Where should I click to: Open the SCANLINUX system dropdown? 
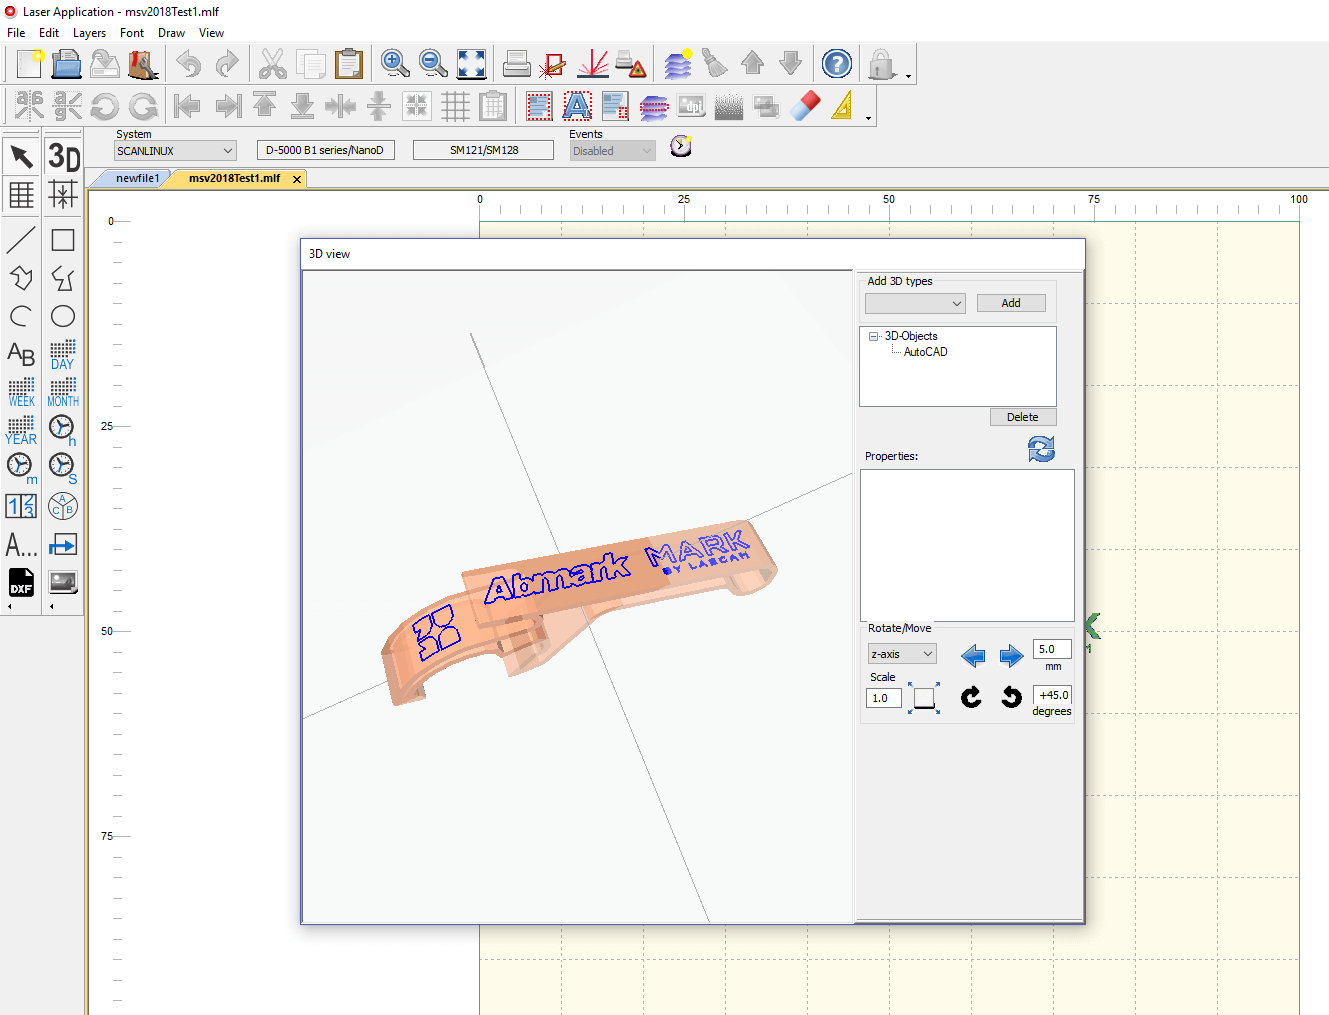[x=175, y=151]
